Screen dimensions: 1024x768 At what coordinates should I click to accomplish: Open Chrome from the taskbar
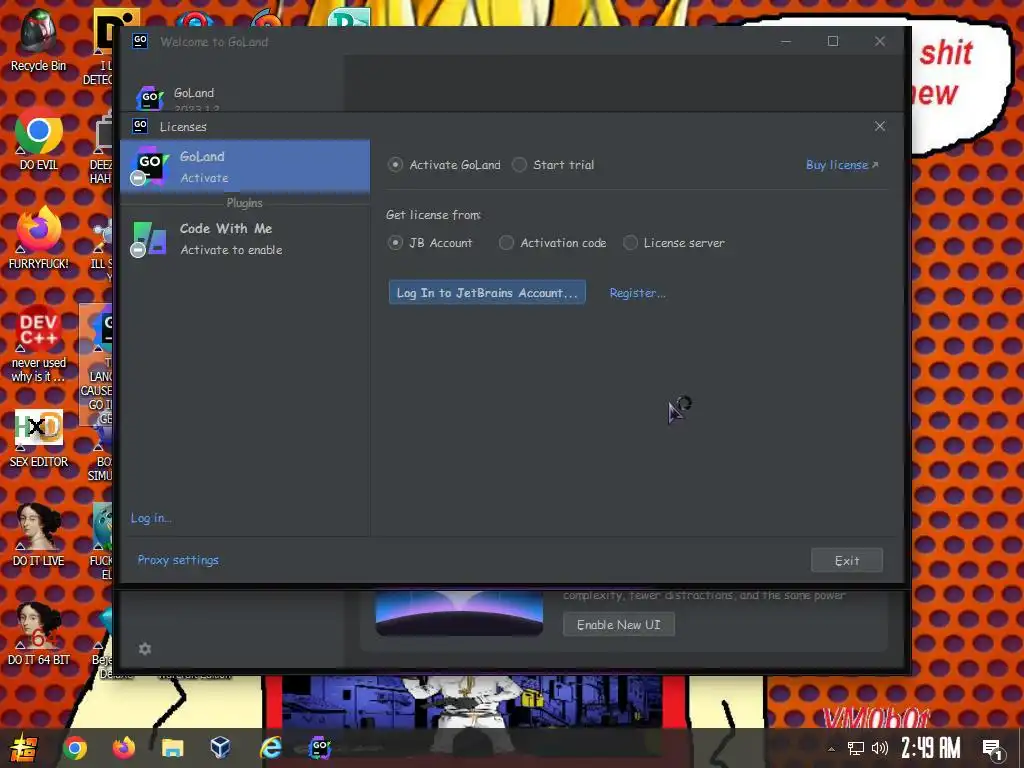tap(74, 748)
